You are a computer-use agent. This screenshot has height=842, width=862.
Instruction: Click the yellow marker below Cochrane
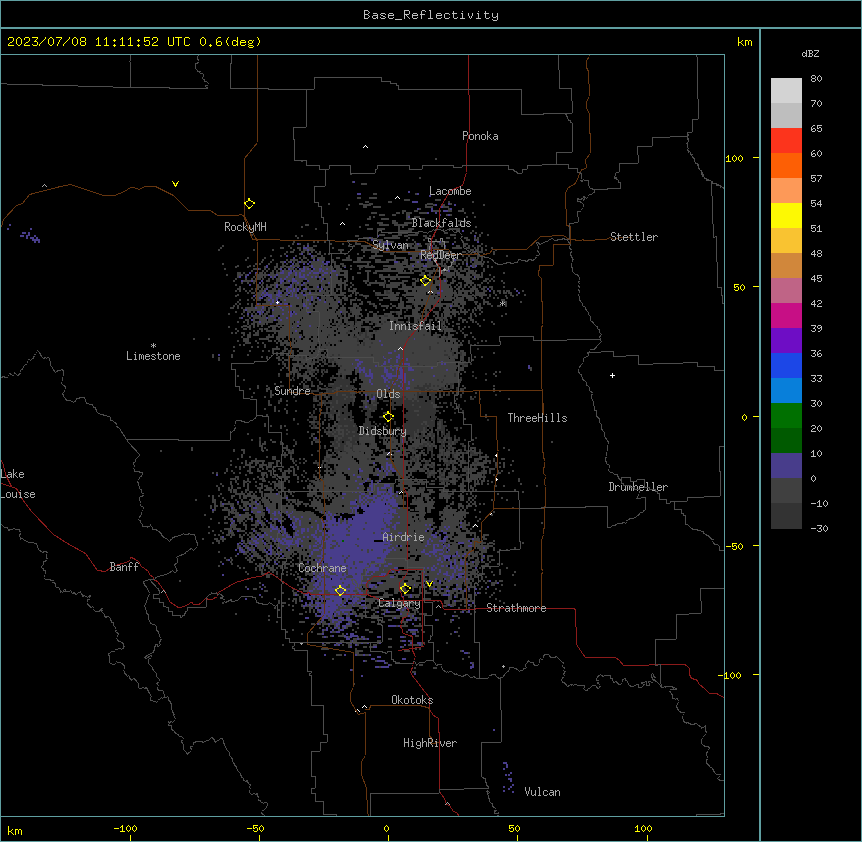(x=340, y=590)
